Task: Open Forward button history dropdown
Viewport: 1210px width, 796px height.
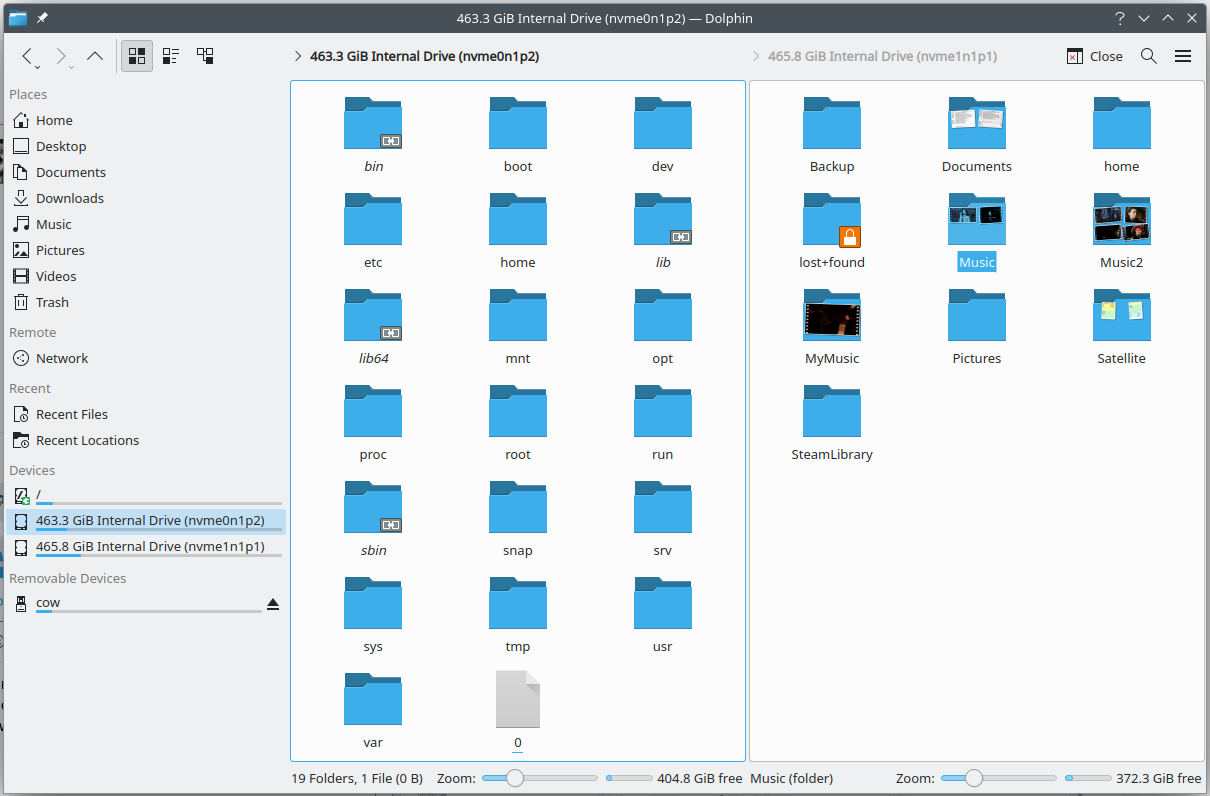Action: pos(71,67)
